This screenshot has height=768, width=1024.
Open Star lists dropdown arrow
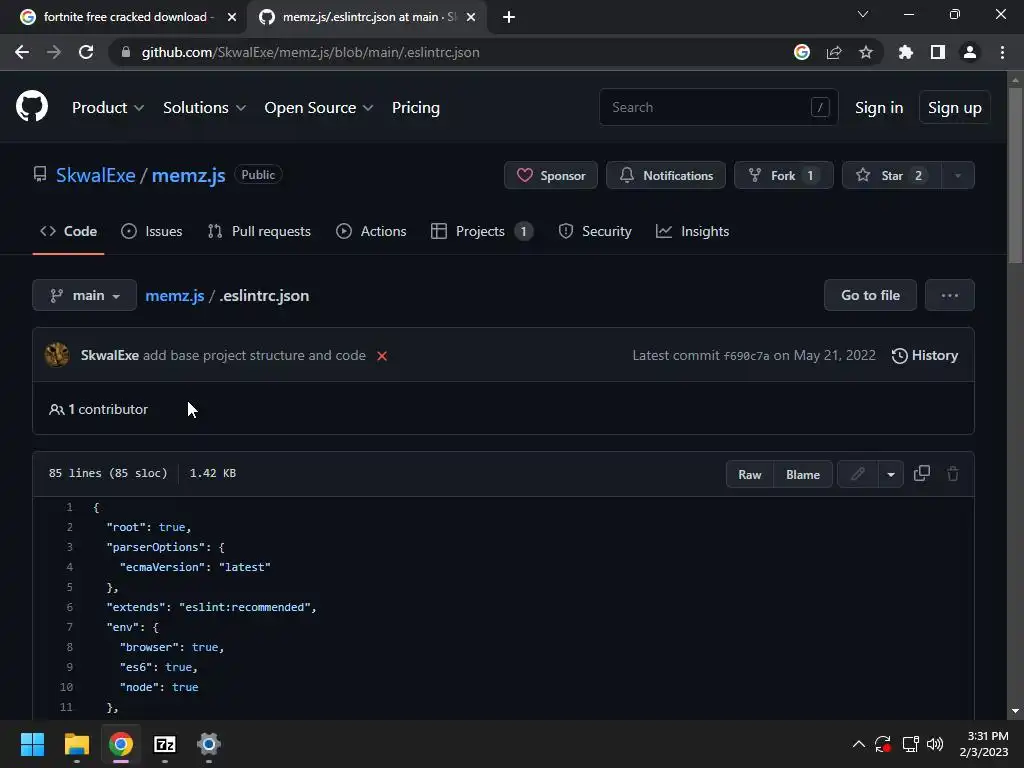tap(957, 175)
